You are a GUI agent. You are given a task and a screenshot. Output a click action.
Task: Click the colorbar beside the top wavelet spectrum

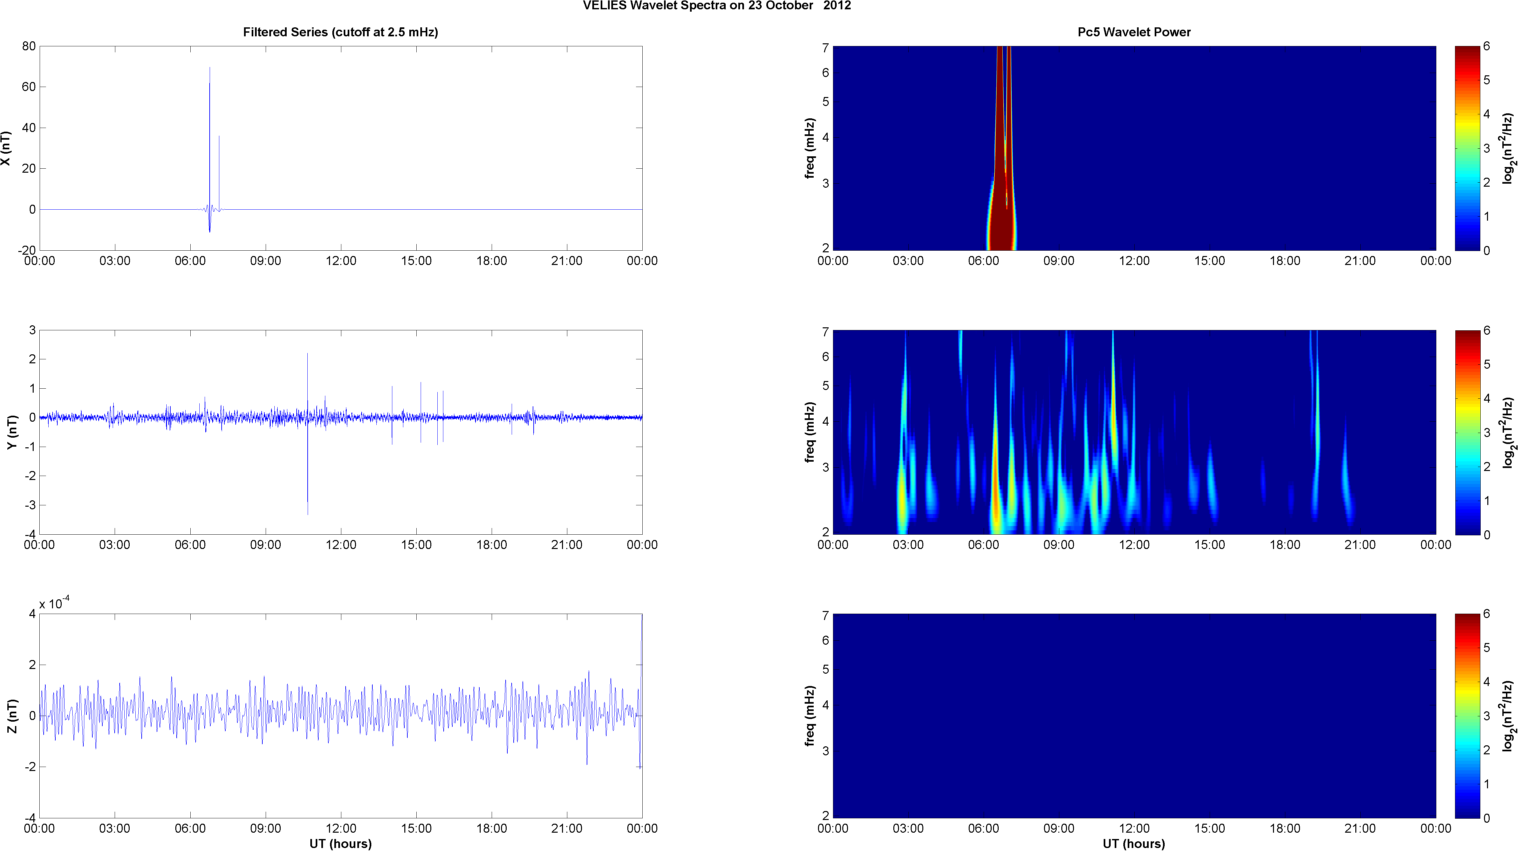click(x=1466, y=148)
